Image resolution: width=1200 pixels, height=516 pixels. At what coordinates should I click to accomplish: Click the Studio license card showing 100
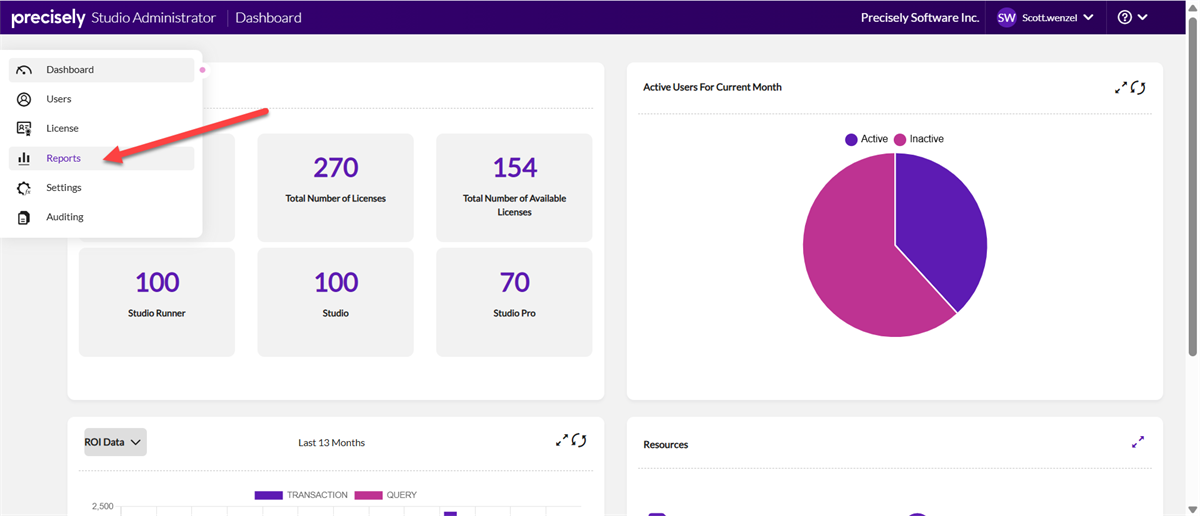pos(336,302)
